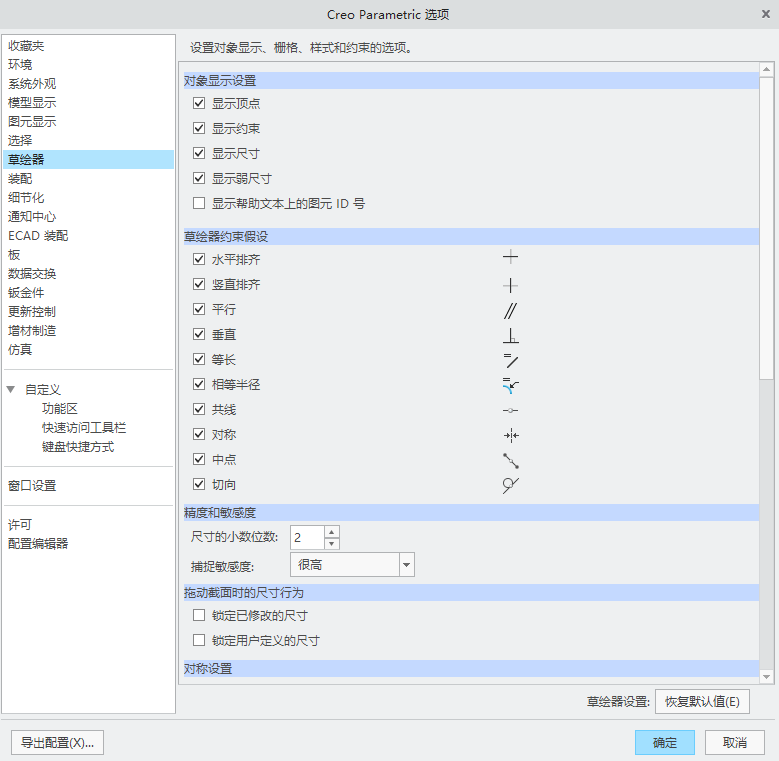Click the 取消 cancel button

735,743
